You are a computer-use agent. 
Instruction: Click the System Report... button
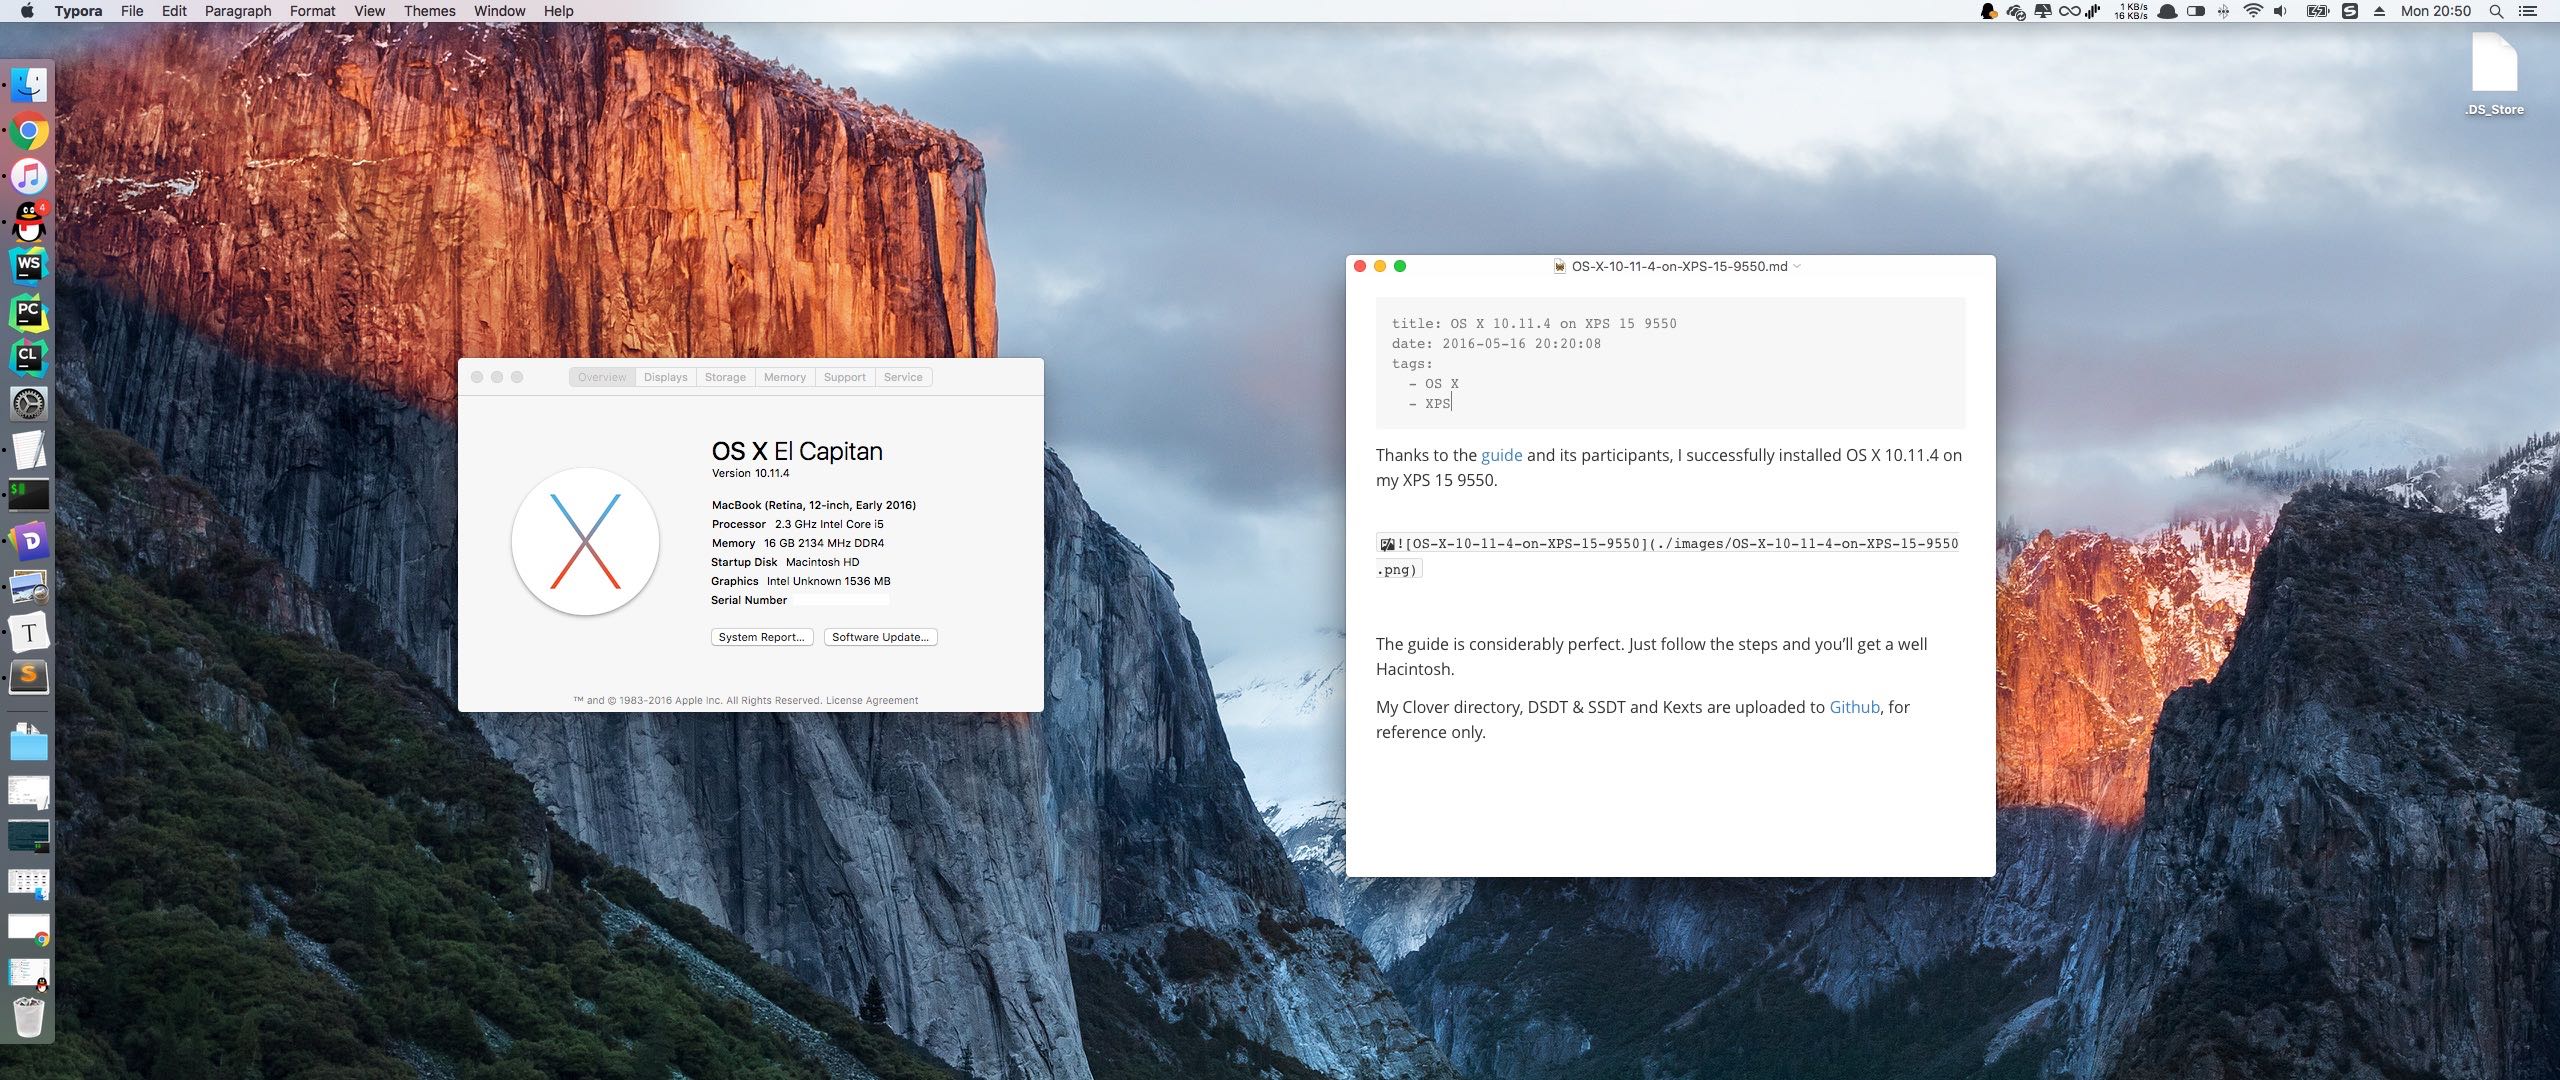coord(762,637)
